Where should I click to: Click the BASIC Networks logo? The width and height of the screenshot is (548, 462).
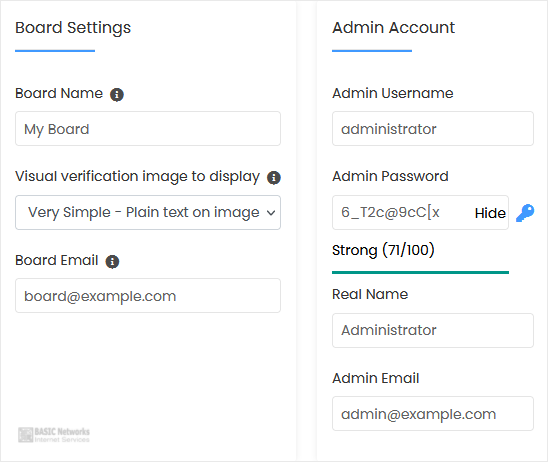[54, 435]
